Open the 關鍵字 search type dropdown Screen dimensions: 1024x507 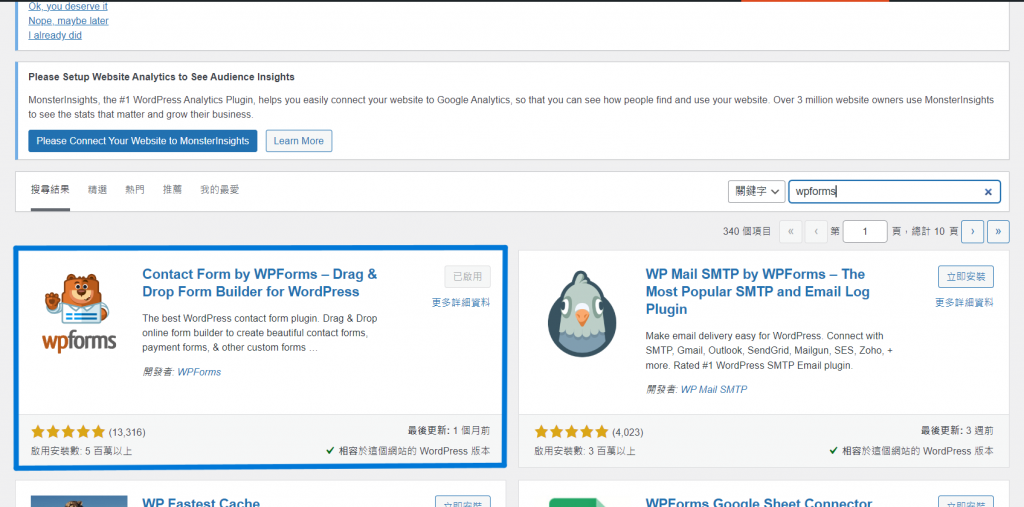click(x=756, y=191)
